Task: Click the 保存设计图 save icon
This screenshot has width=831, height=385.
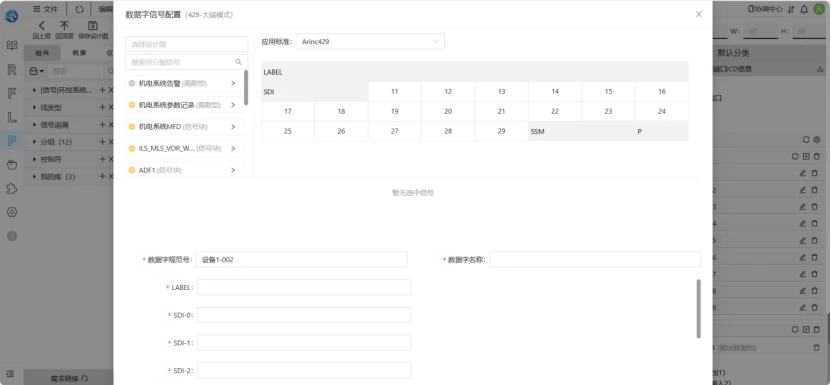Action: 93,25
